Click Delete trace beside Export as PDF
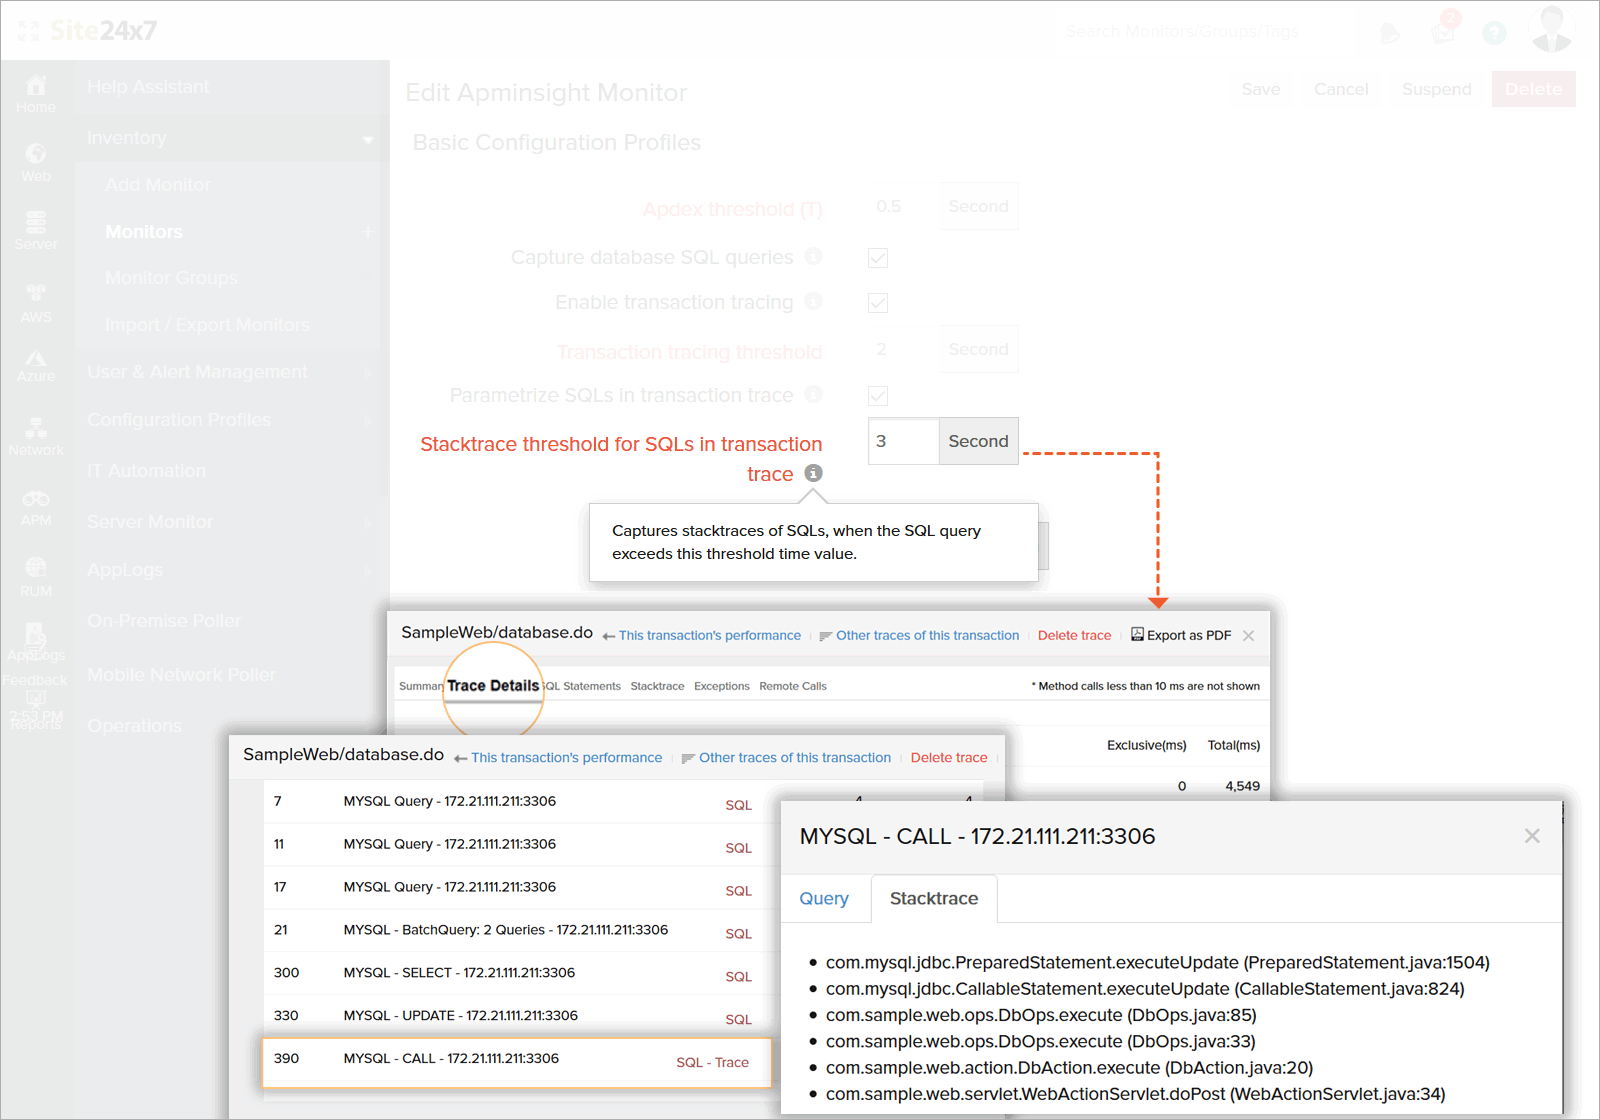Viewport: 1600px width, 1120px height. (x=1074, y=635)
